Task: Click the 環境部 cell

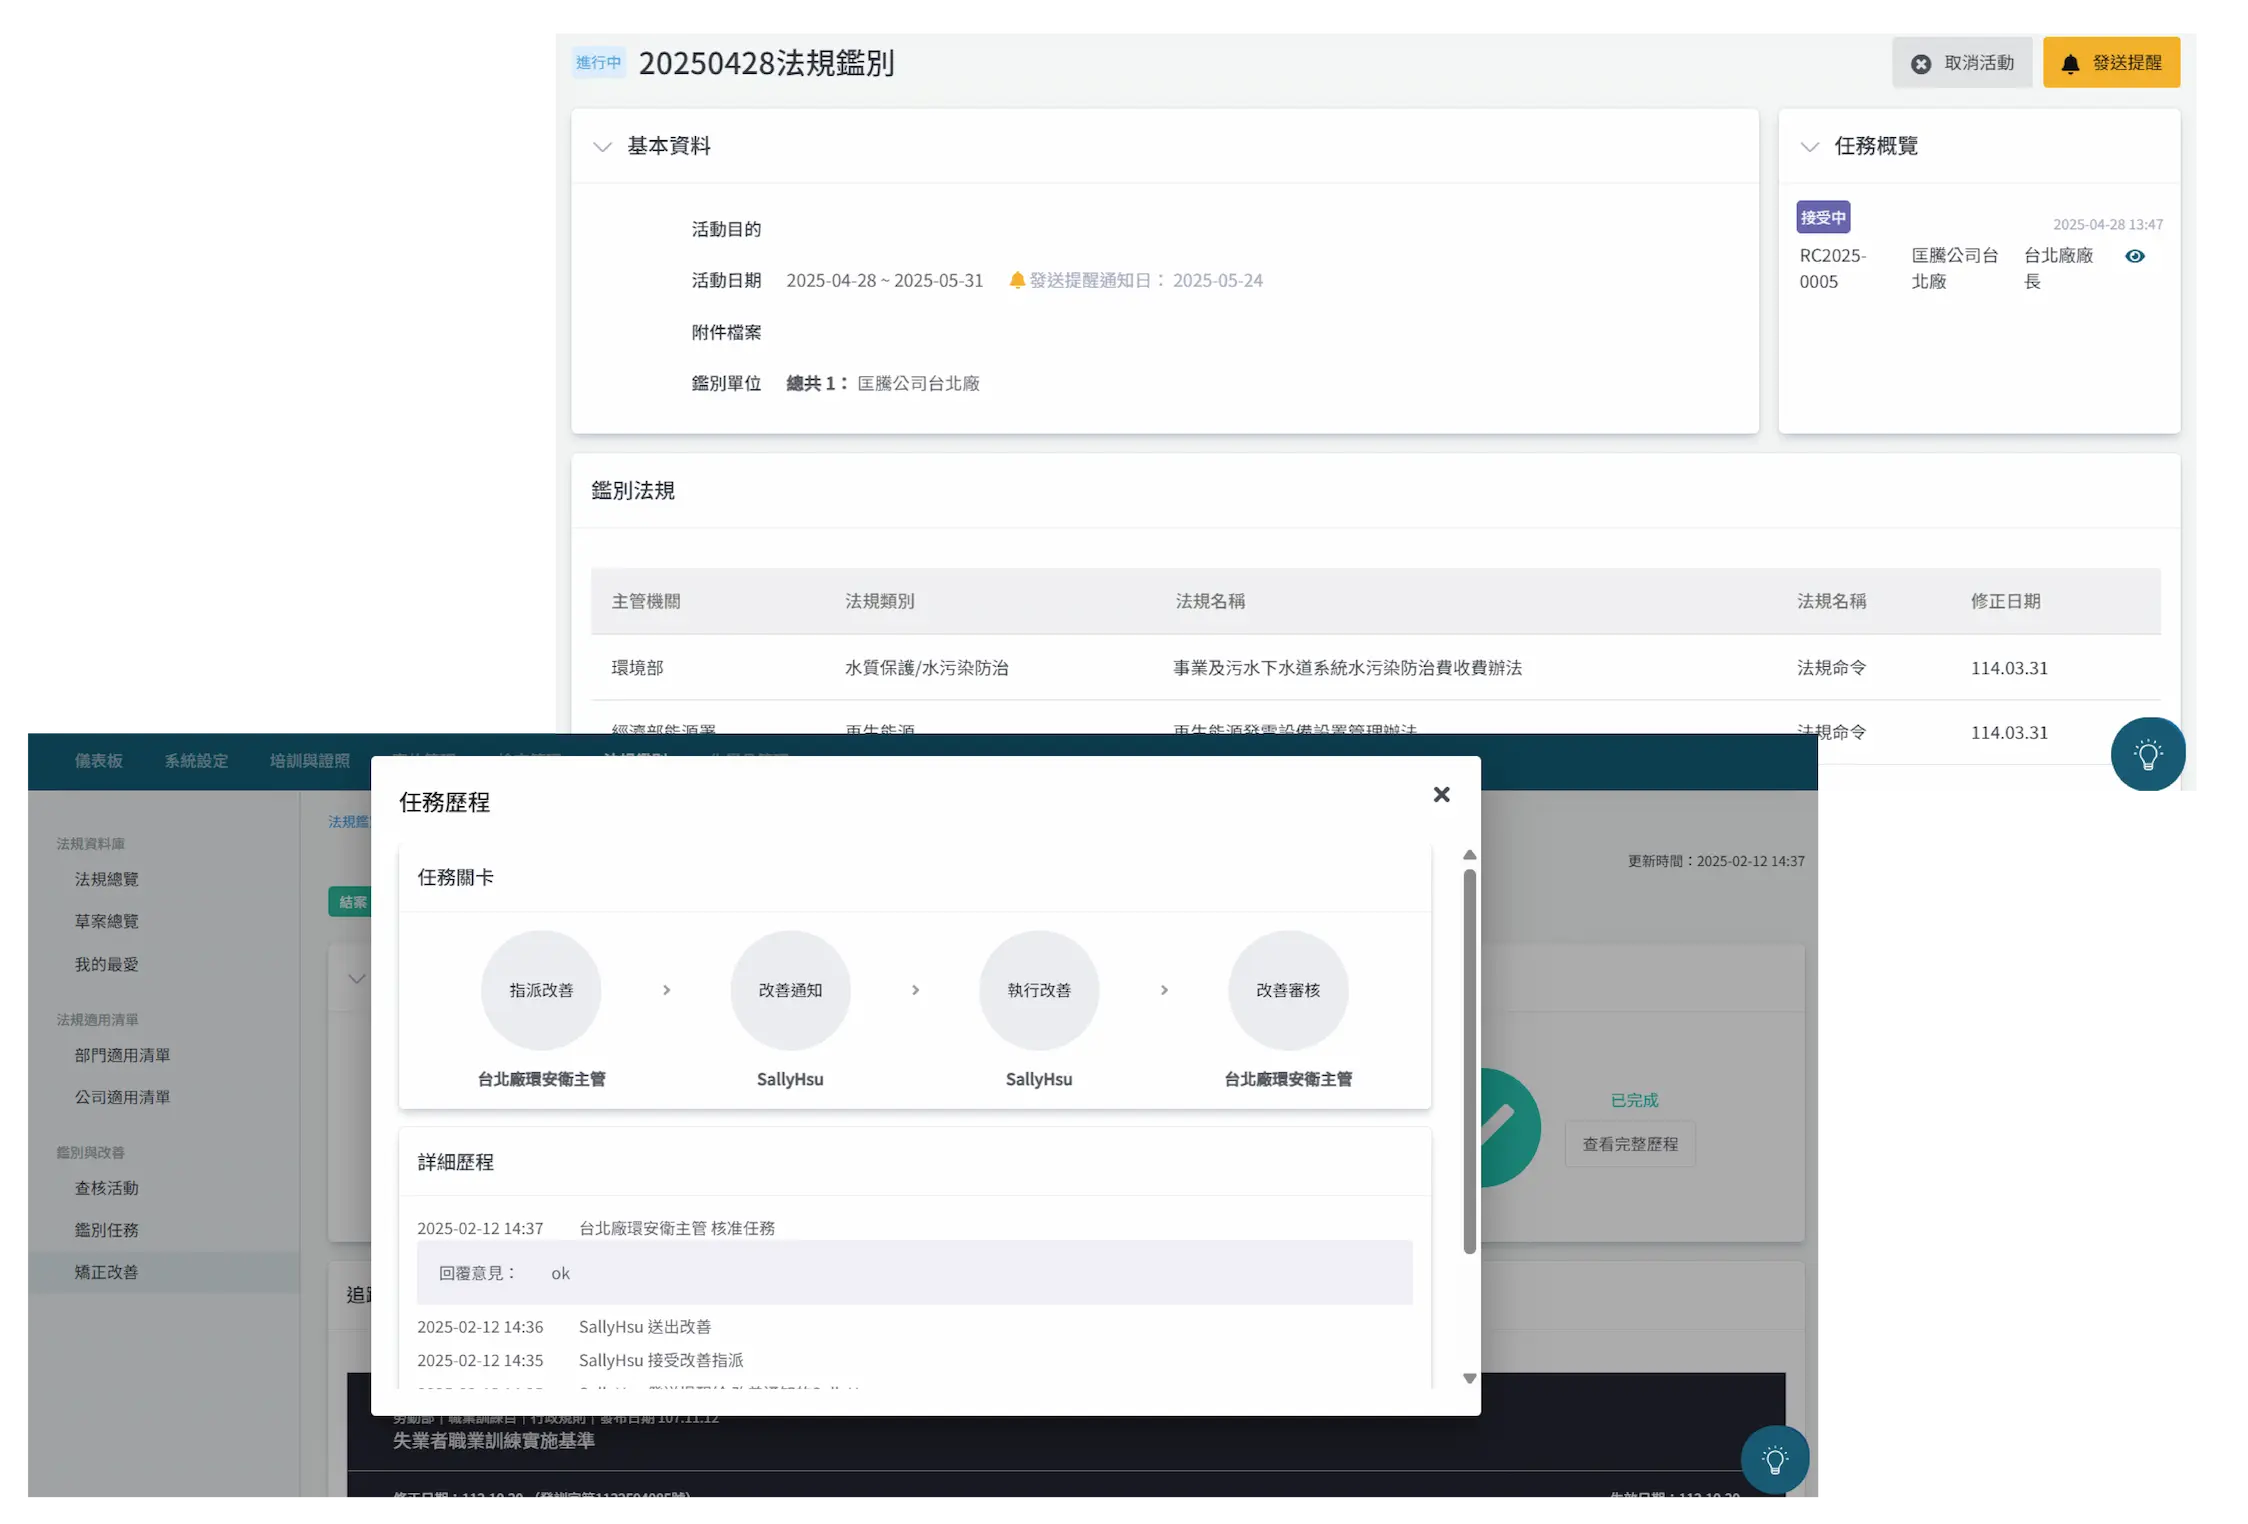Action: pyautogui.click(x=637, y=667)
